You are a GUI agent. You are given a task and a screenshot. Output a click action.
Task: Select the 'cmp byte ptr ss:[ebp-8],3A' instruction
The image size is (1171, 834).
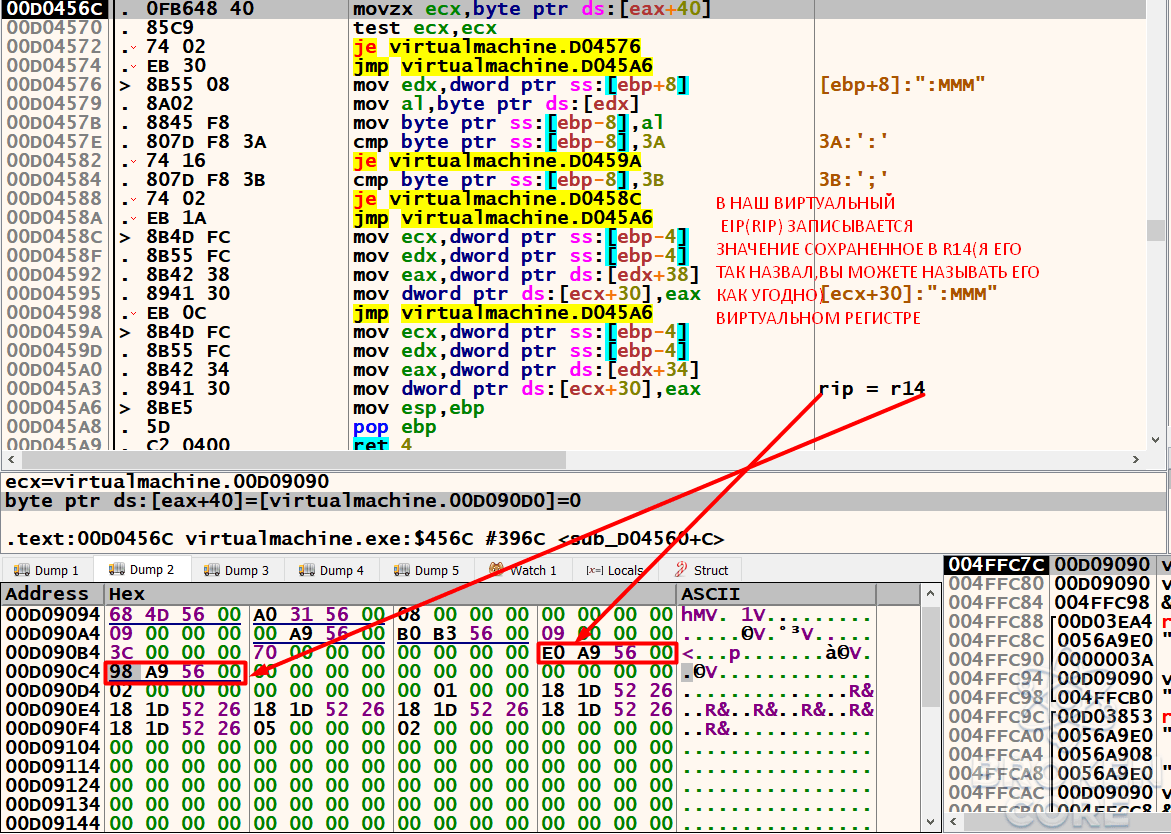coord(509,142)
